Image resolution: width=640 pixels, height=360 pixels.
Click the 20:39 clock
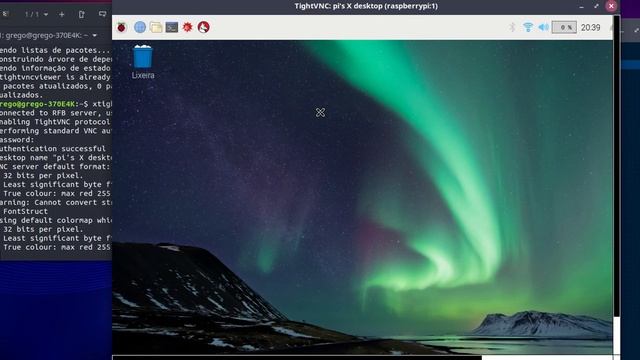[591, 27]
